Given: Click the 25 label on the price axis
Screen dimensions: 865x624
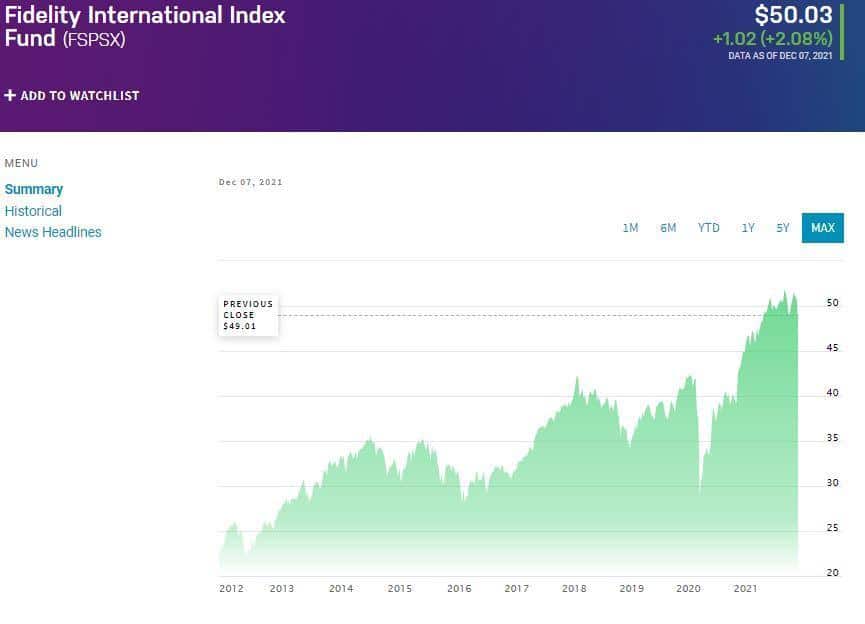Looking at the screenshot, I should click(x=832, y=528).
